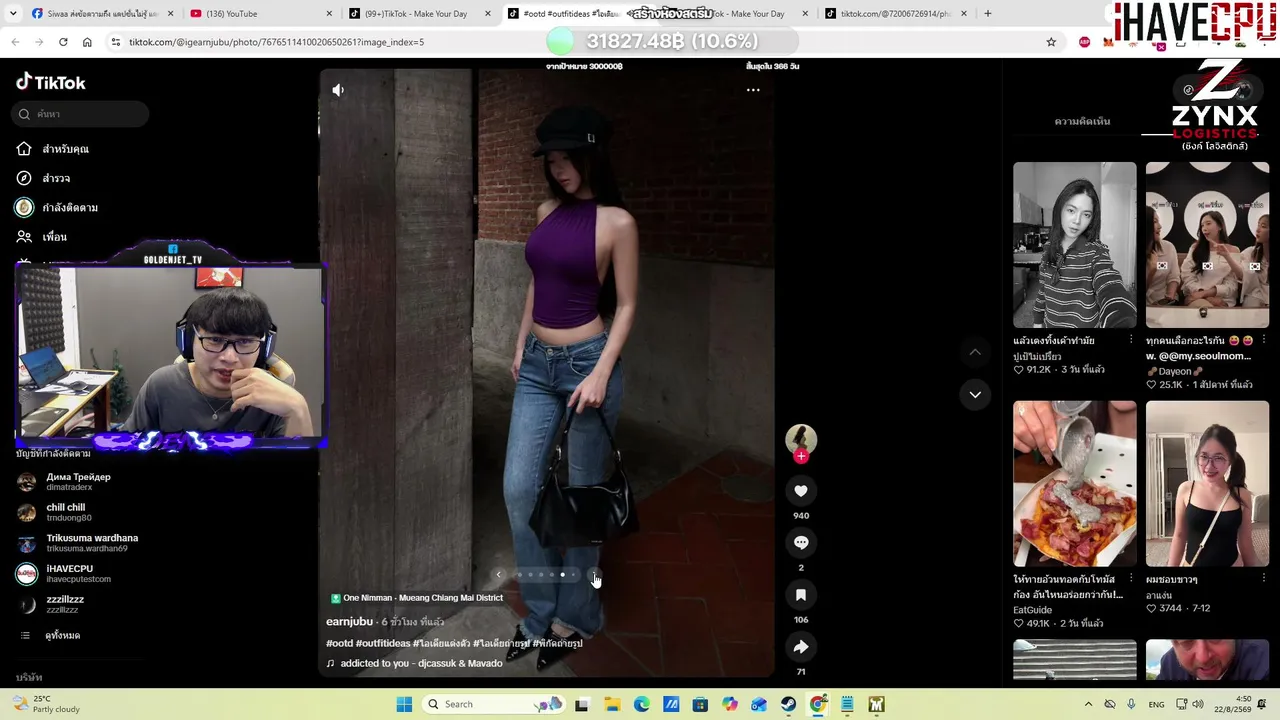The width and height of the screenshot is (1280, 720).
Task: Open the #outfitideas hashtag
Action: click(x=383, y=644)
